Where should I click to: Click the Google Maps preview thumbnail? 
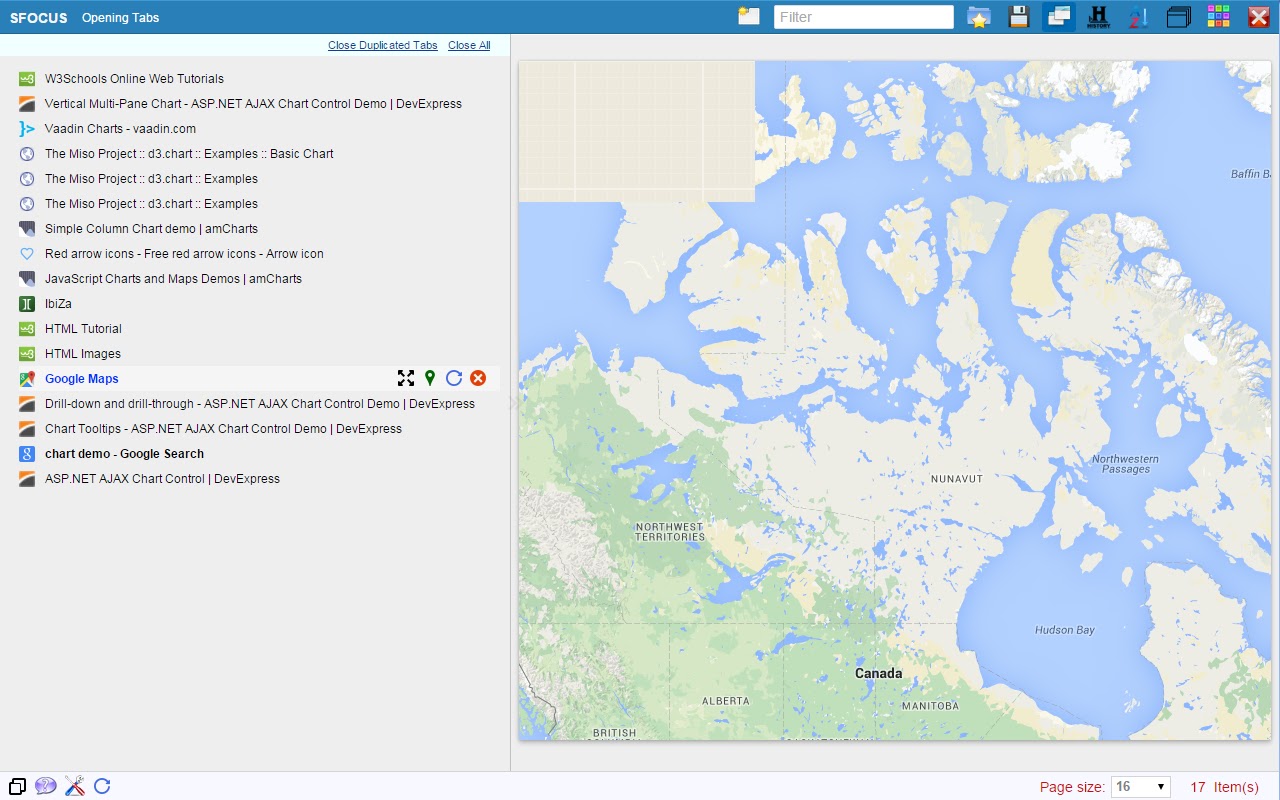[x=894, y=401]
